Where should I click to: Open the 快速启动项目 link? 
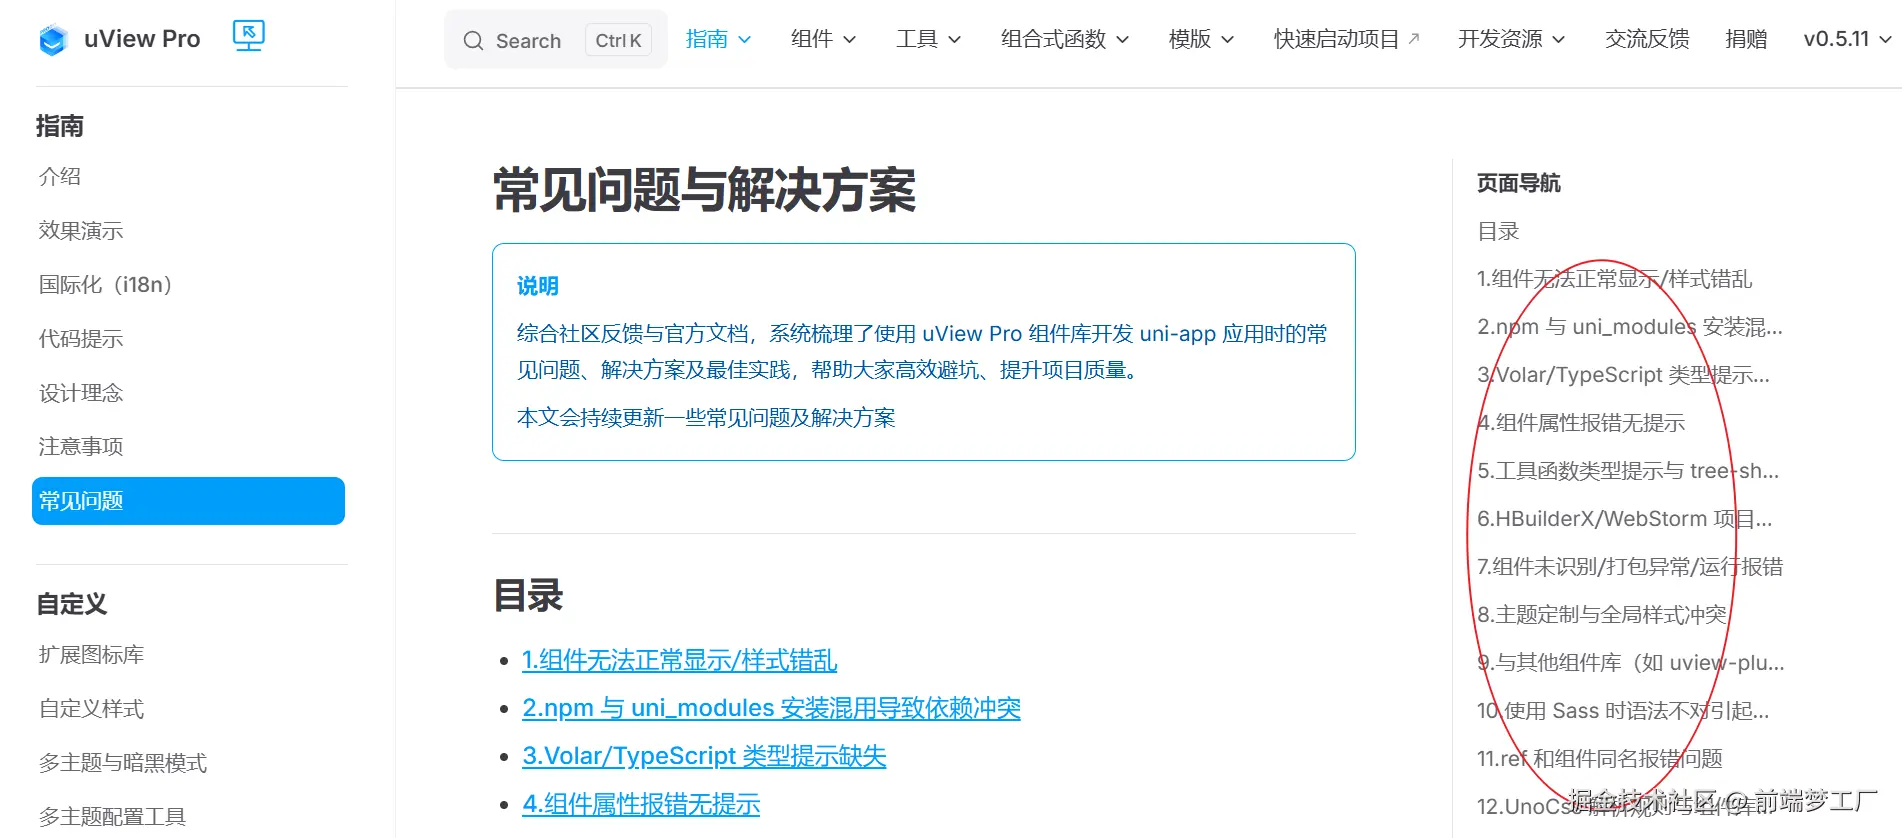coord(1346,39)
